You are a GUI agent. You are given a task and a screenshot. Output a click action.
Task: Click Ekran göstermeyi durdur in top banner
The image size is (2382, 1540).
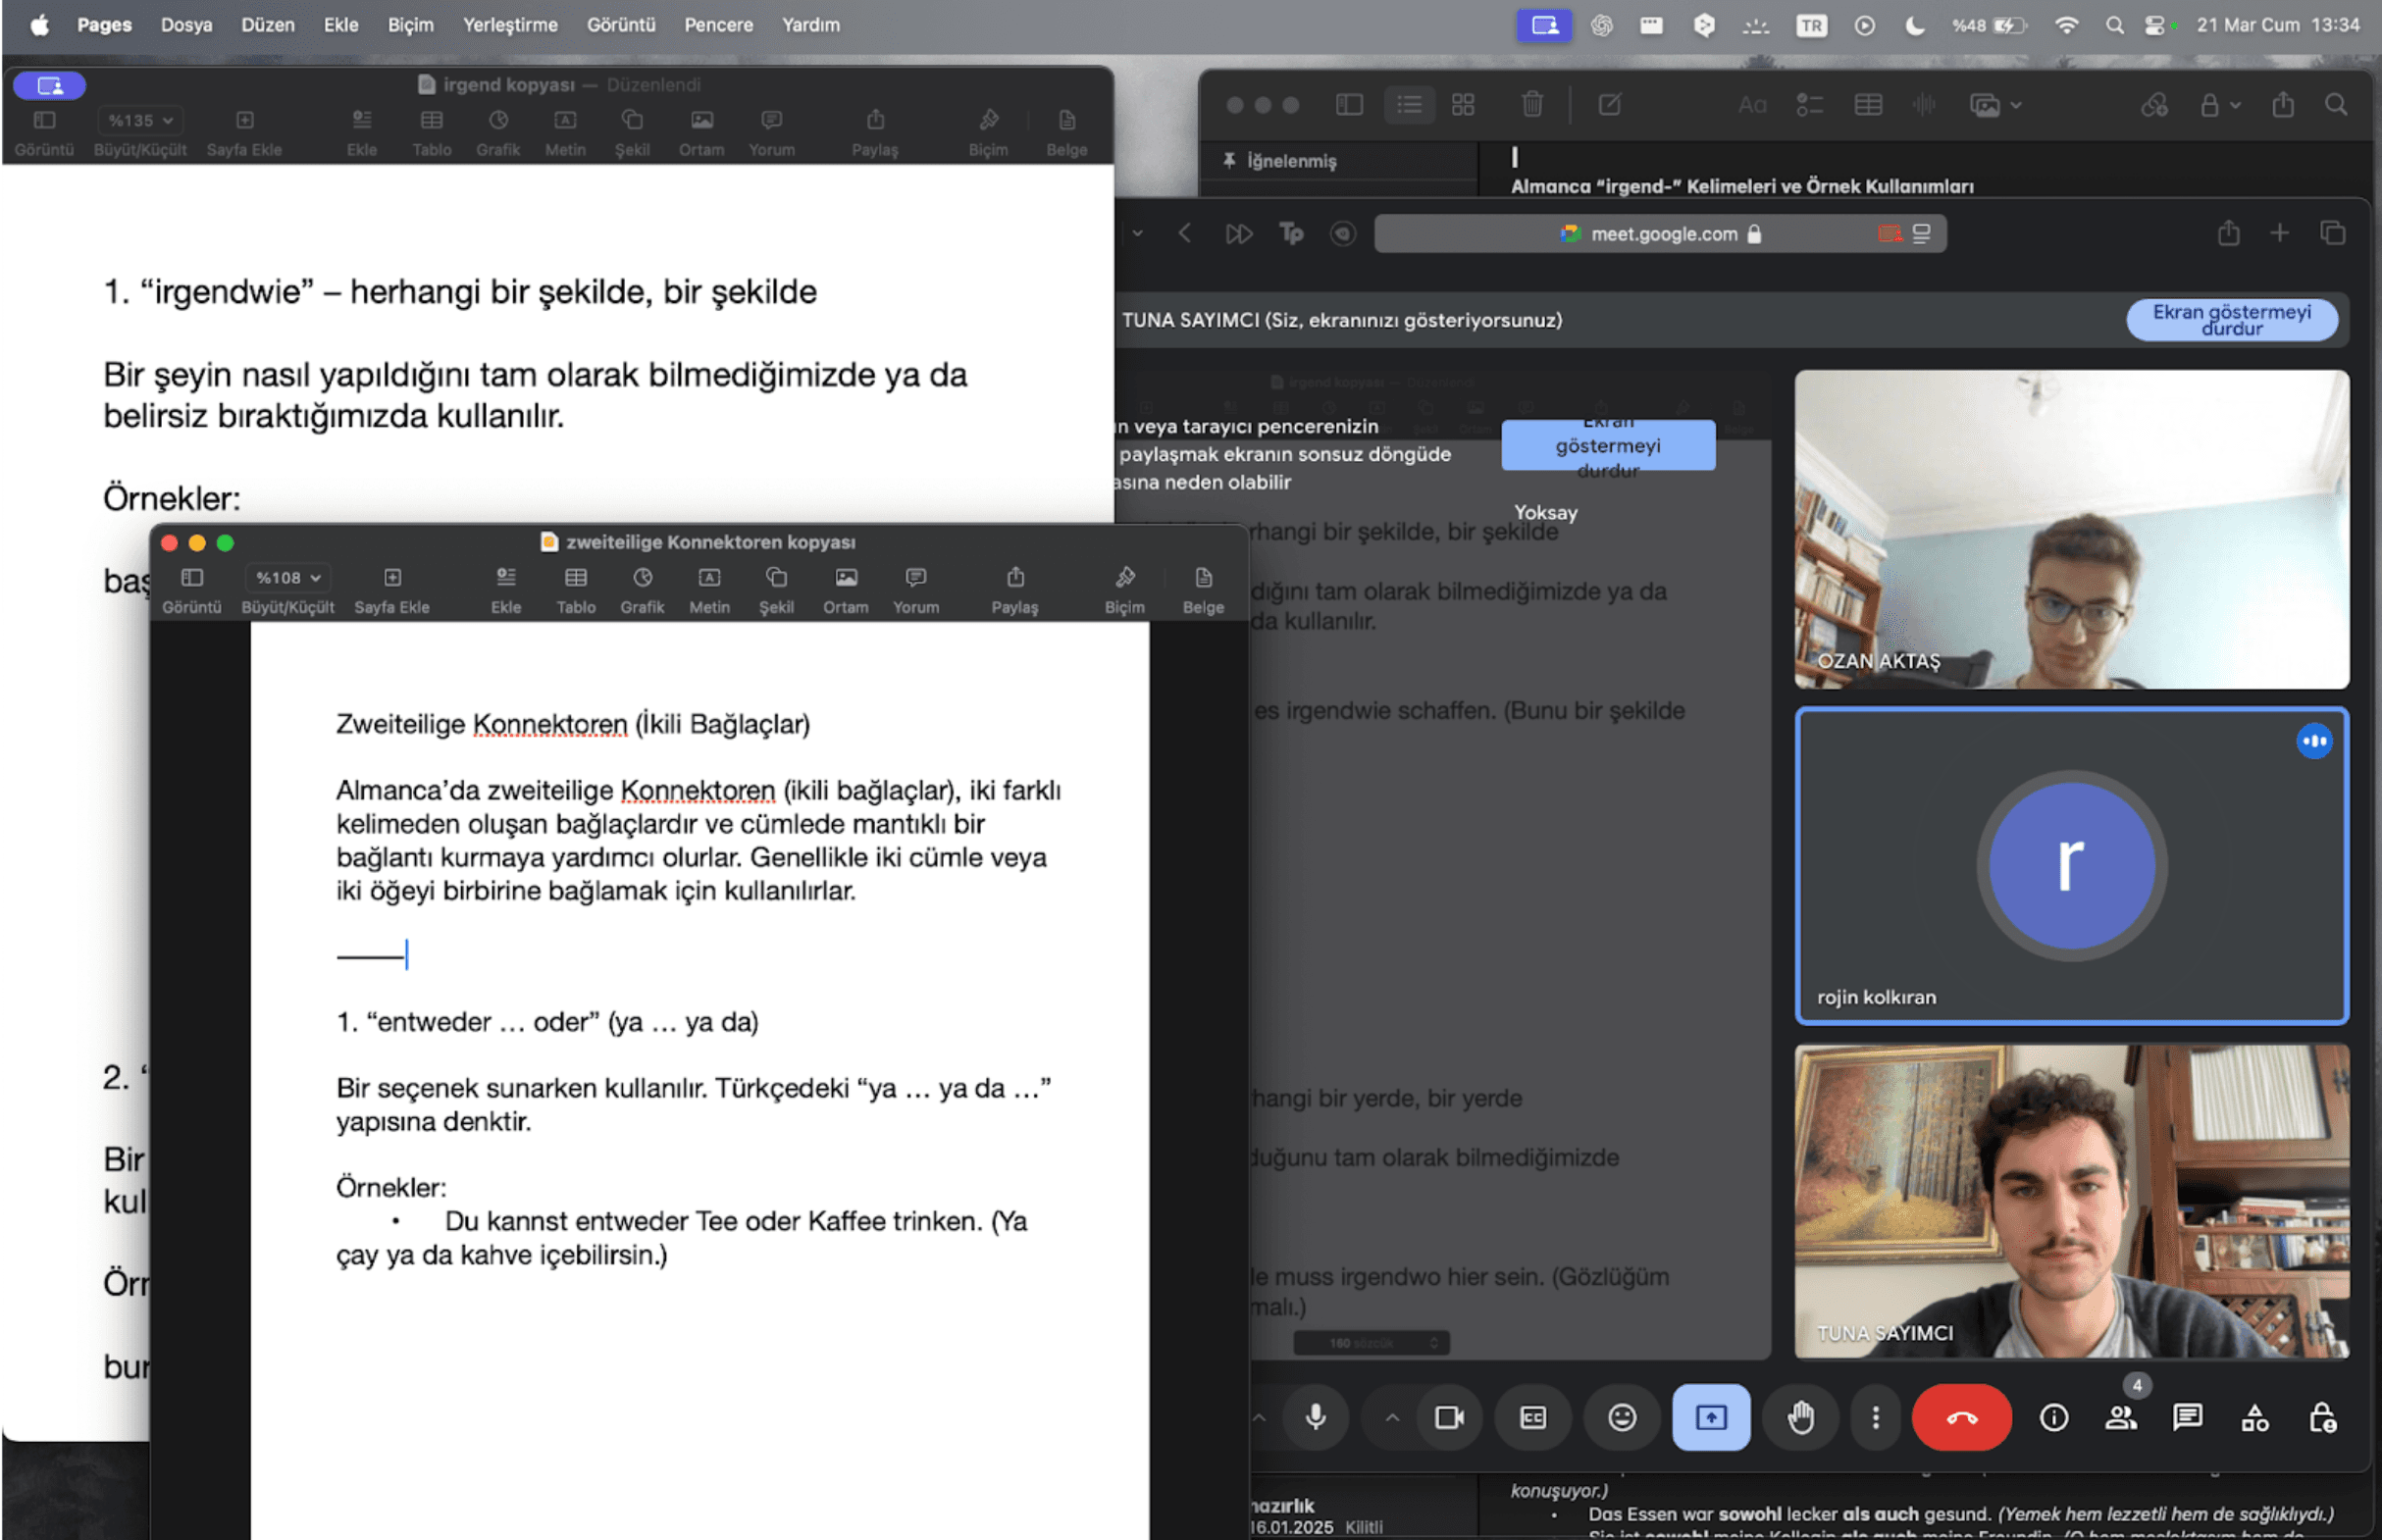[2230, 320]
